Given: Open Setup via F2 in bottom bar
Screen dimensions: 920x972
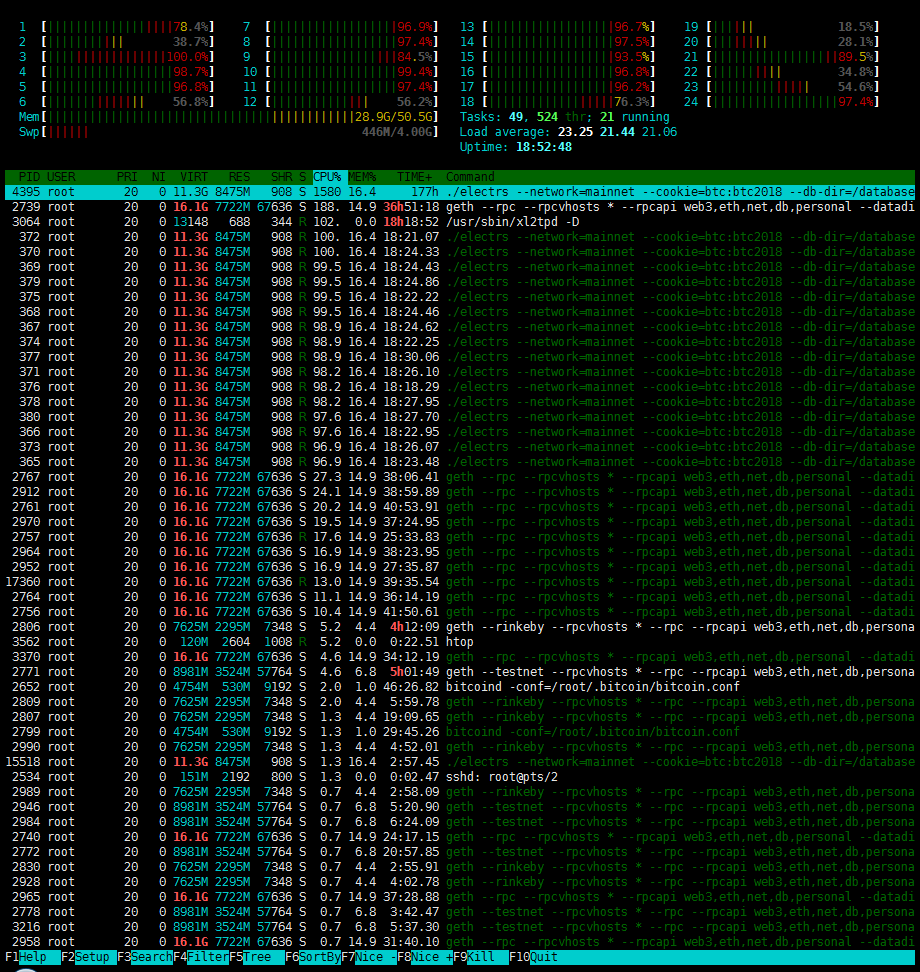Looking at the screenshot, I should point(89,957).
